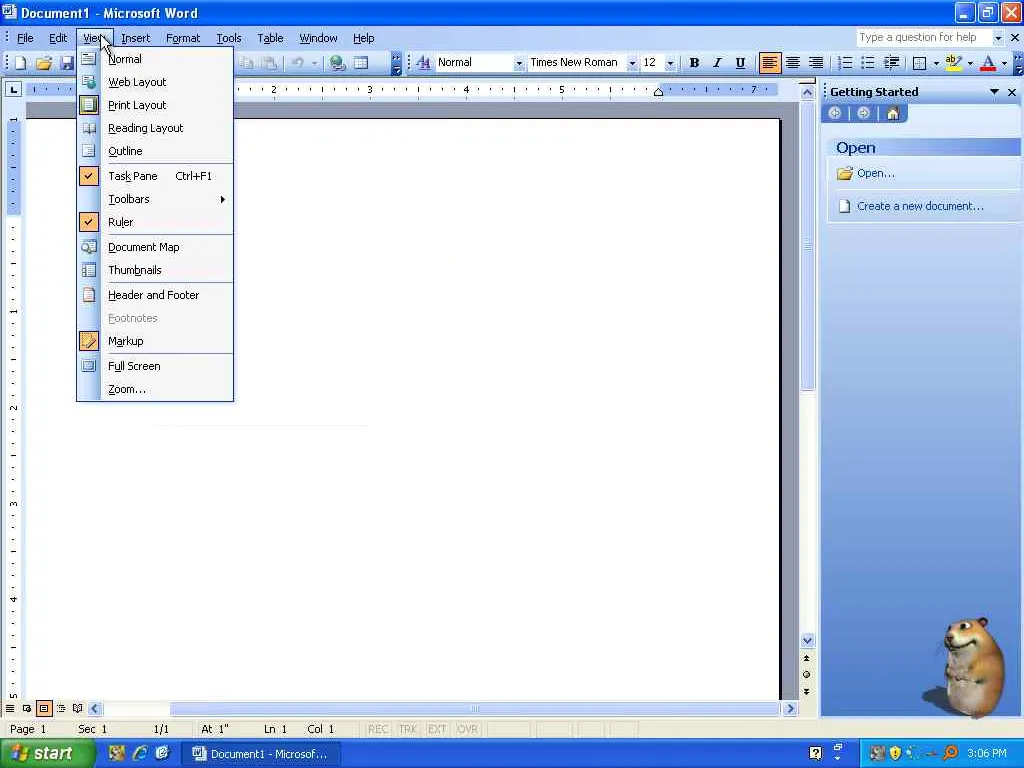Uncheck Ruler in View menu
Screen dimensions: 1024x768
coord(155,222)
